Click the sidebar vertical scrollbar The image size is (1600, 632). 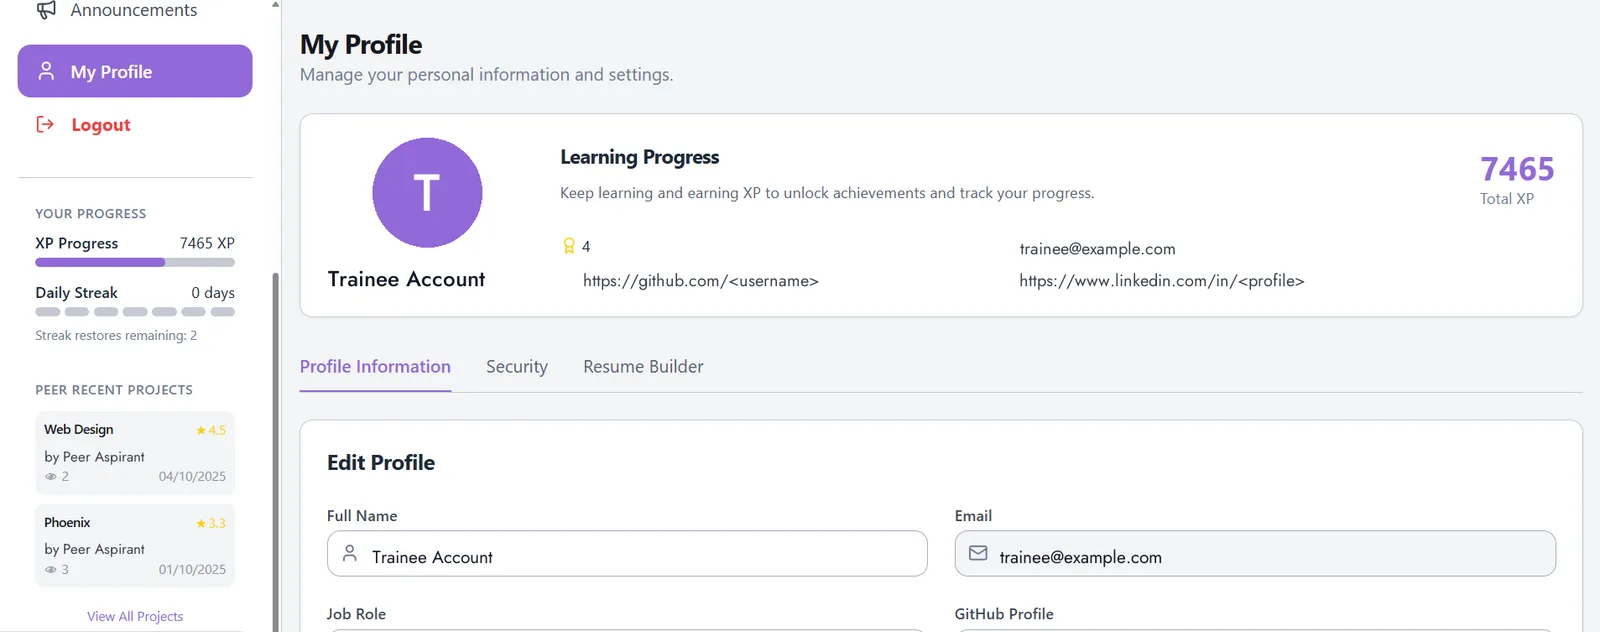pos(275,450)
